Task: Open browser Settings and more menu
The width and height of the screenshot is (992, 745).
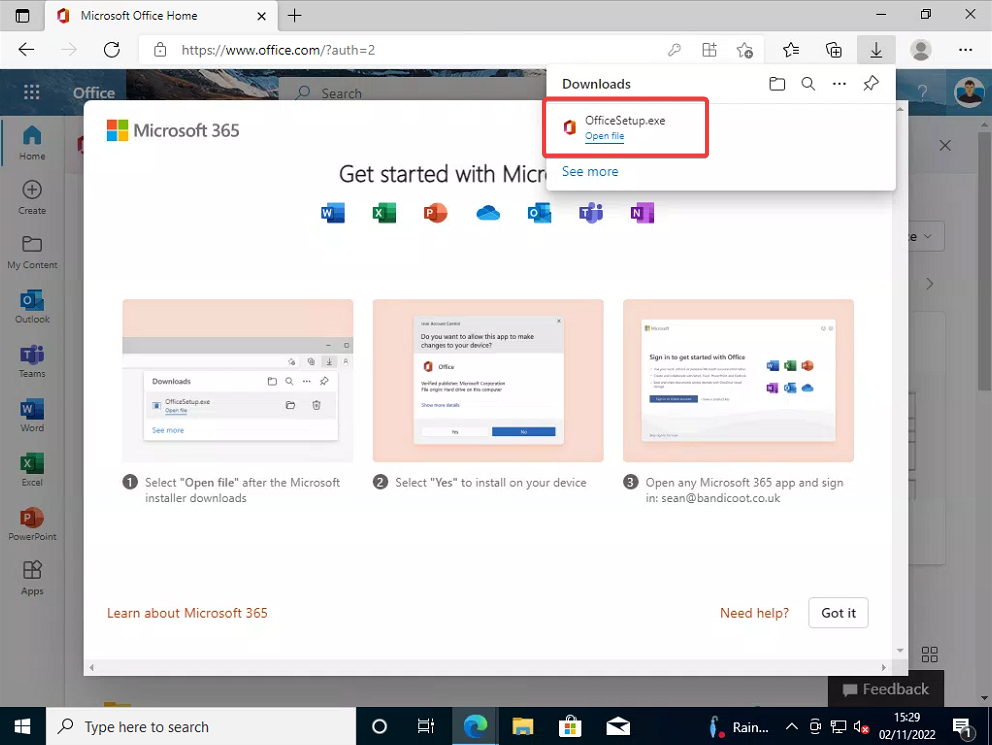Action: tap(965, 50)
